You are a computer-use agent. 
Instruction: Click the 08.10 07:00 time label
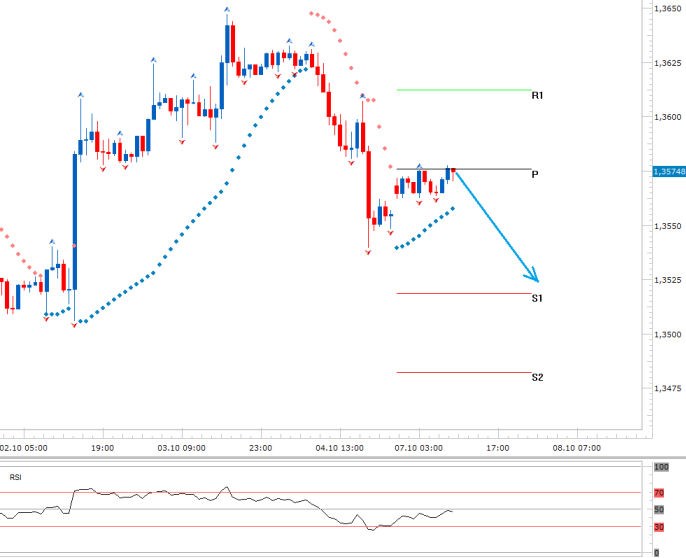[577, 448]
